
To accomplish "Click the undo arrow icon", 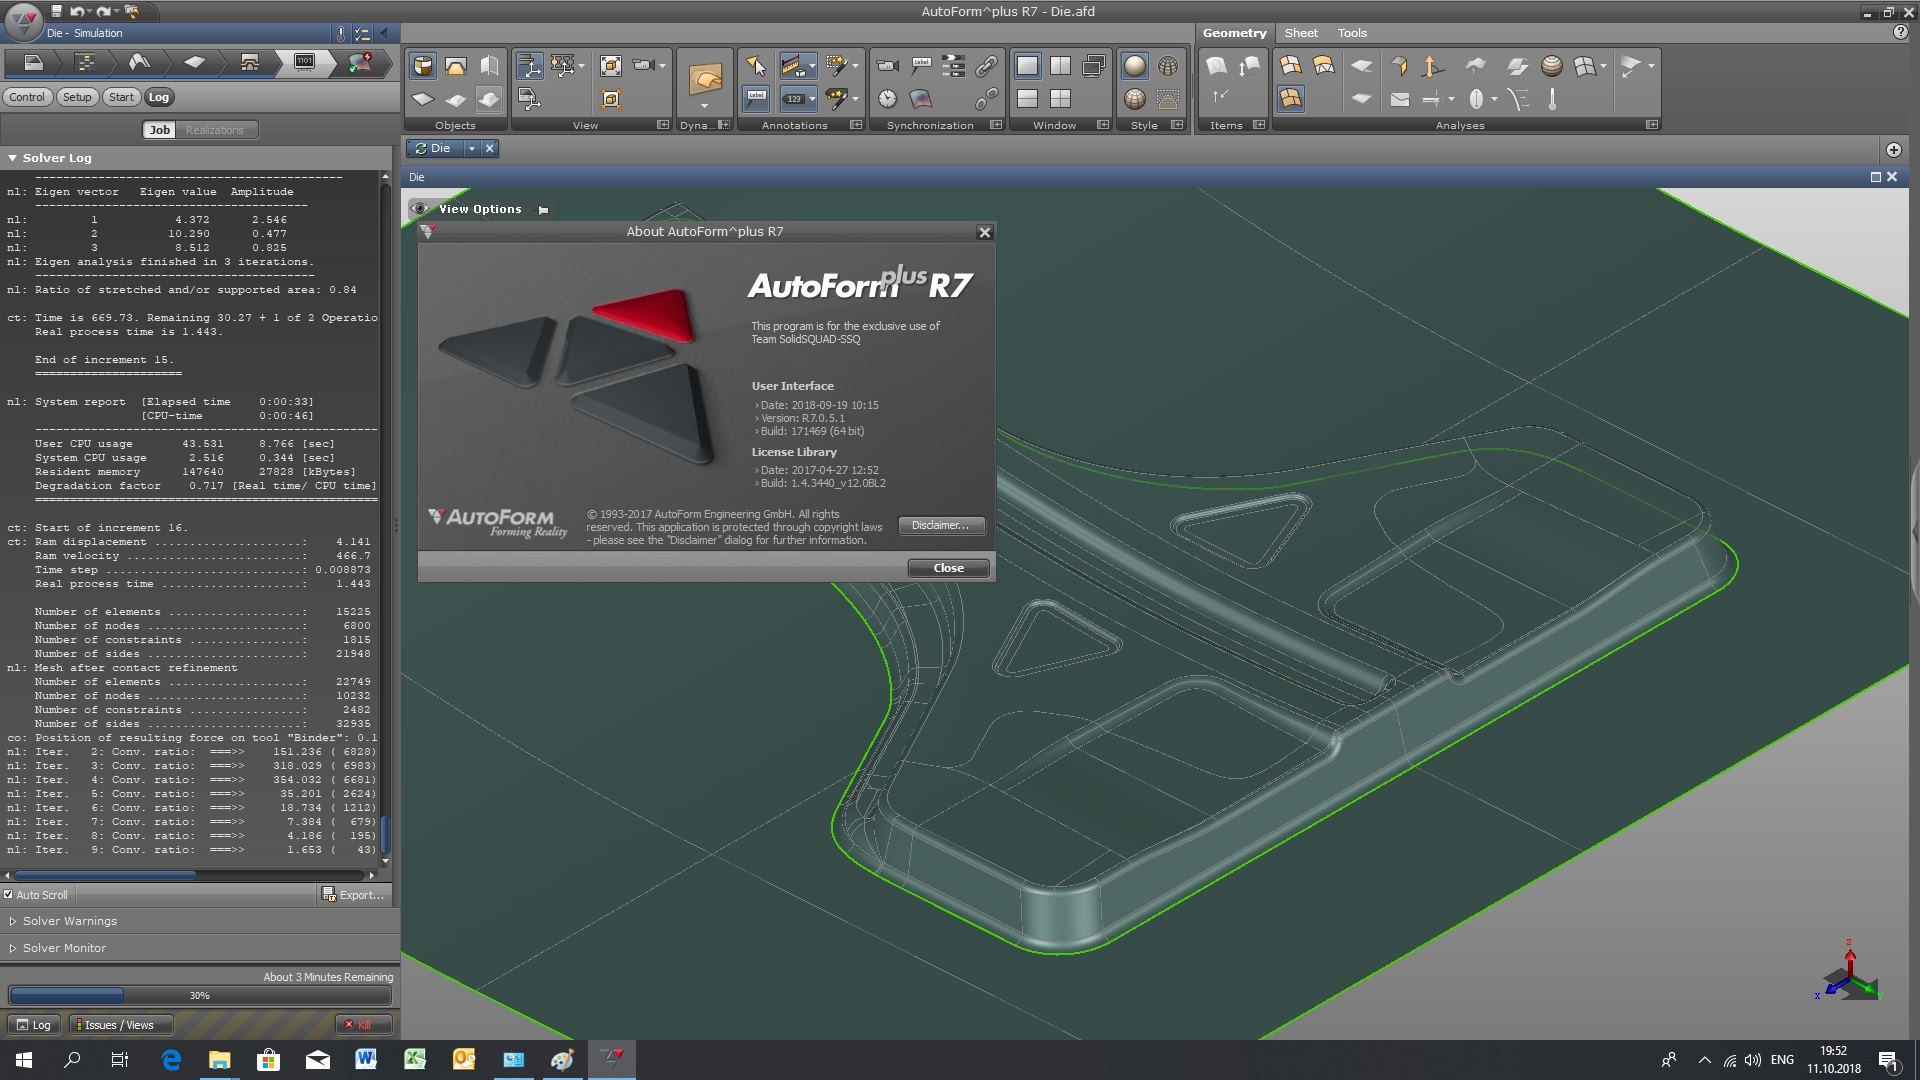I will click(77, 11).
